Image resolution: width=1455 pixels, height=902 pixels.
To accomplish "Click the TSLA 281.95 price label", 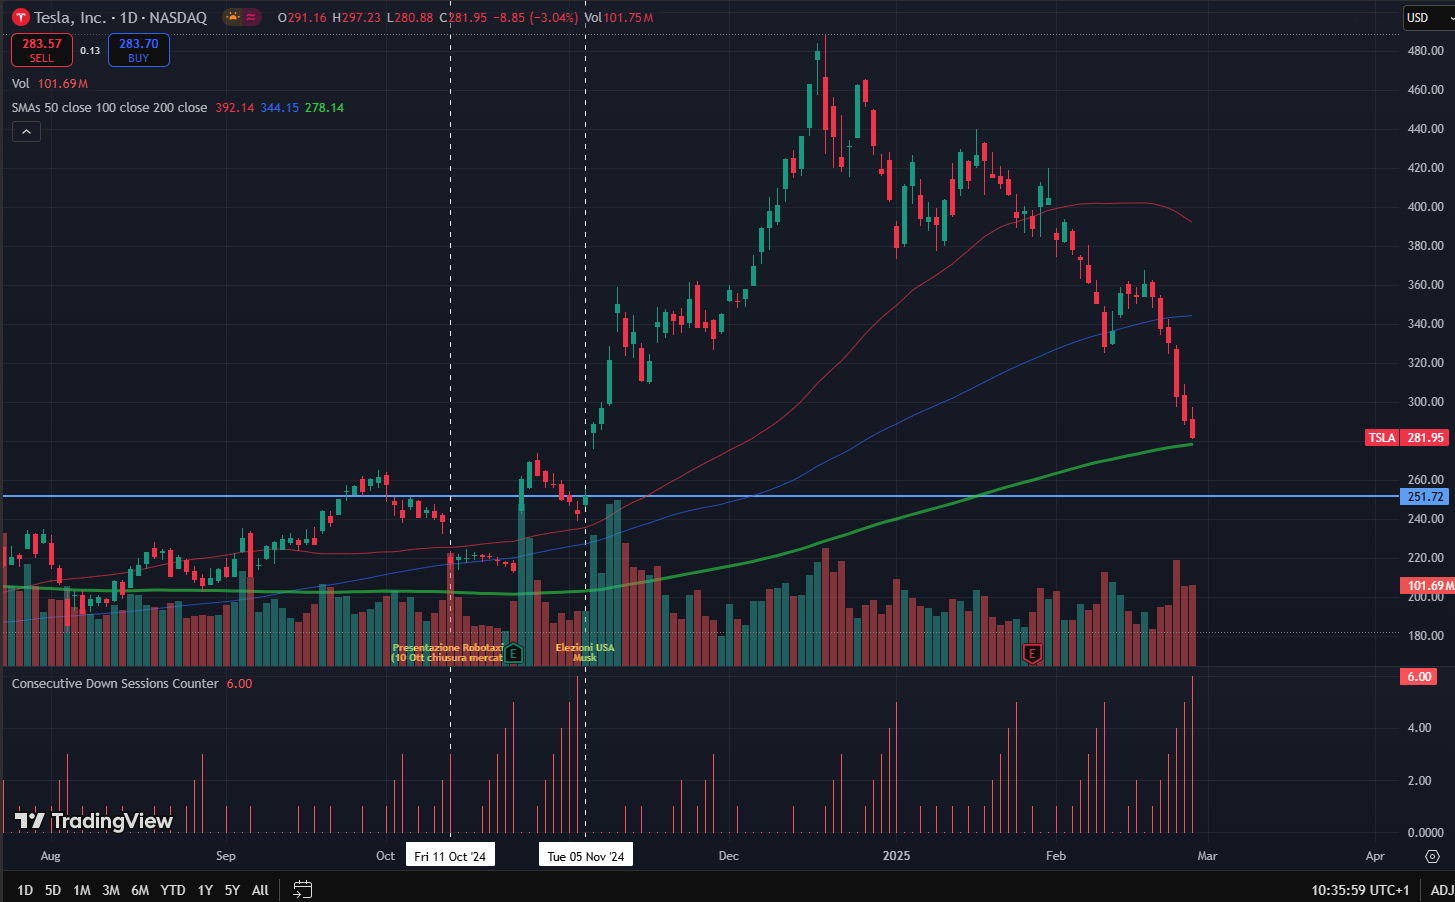I will (1406, 438).
